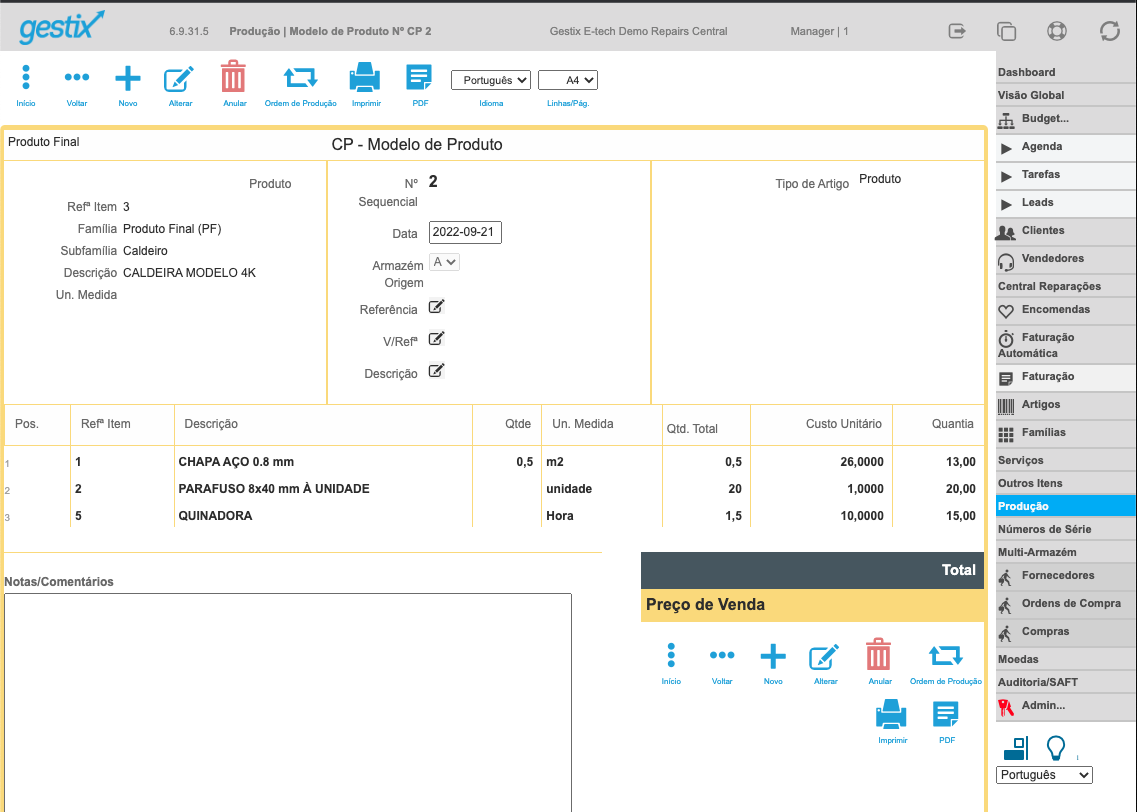The width and height of the screenshot is (1137, 812).
Task: Open the Encomendas menu item
Action: click(1065, 310)
